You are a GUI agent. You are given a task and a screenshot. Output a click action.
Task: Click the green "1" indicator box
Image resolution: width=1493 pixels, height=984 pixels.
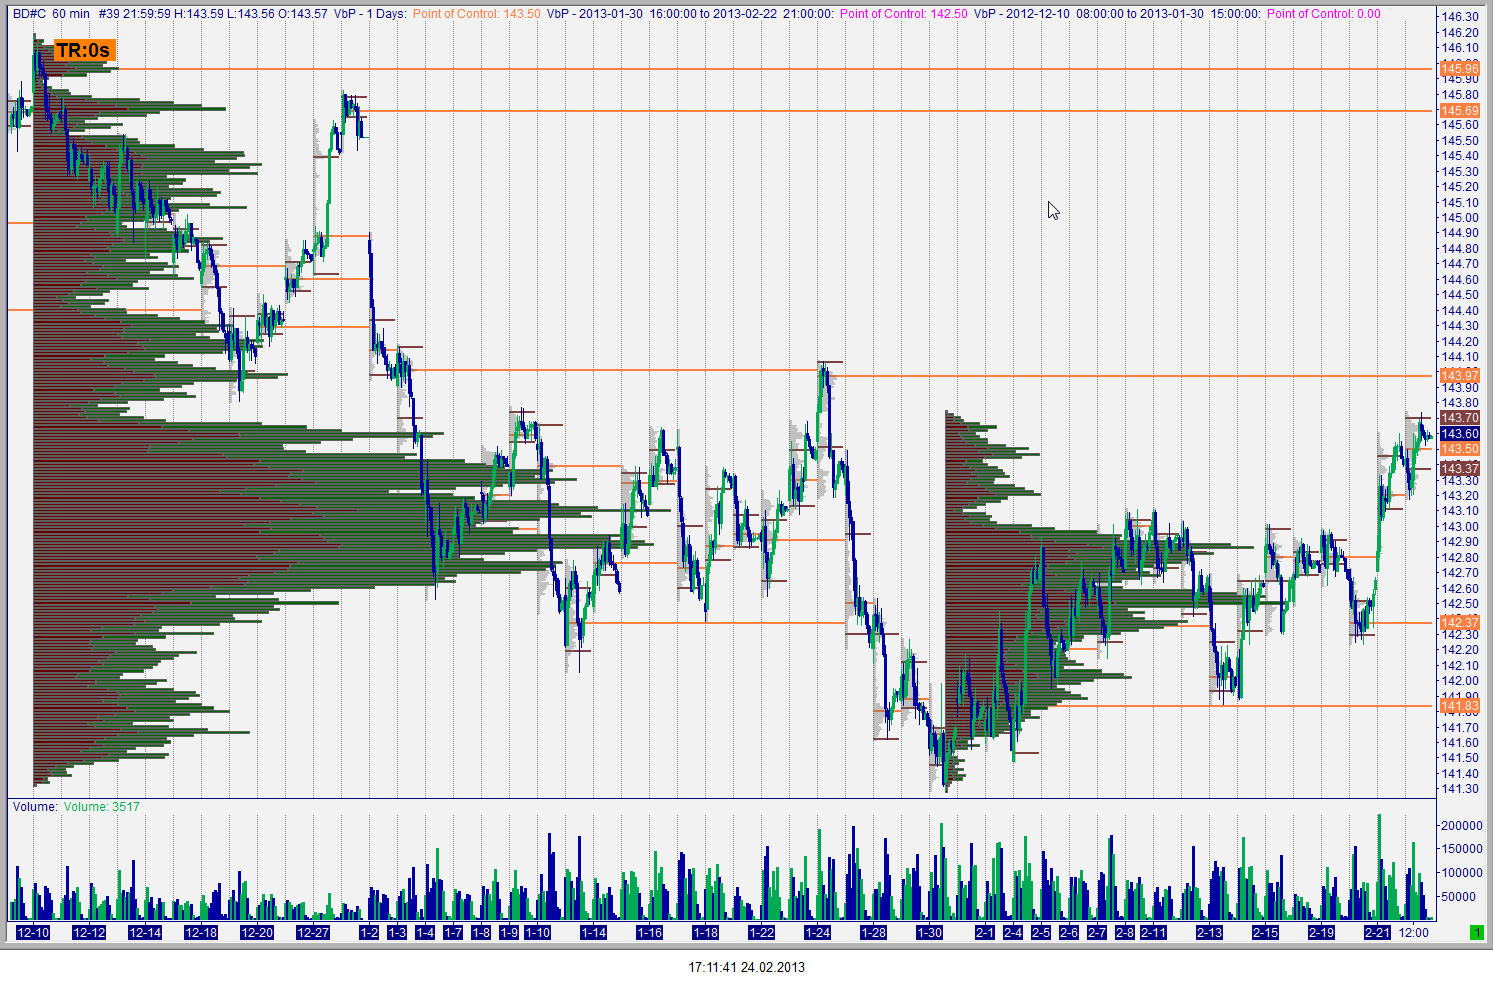pos(1476,932)
